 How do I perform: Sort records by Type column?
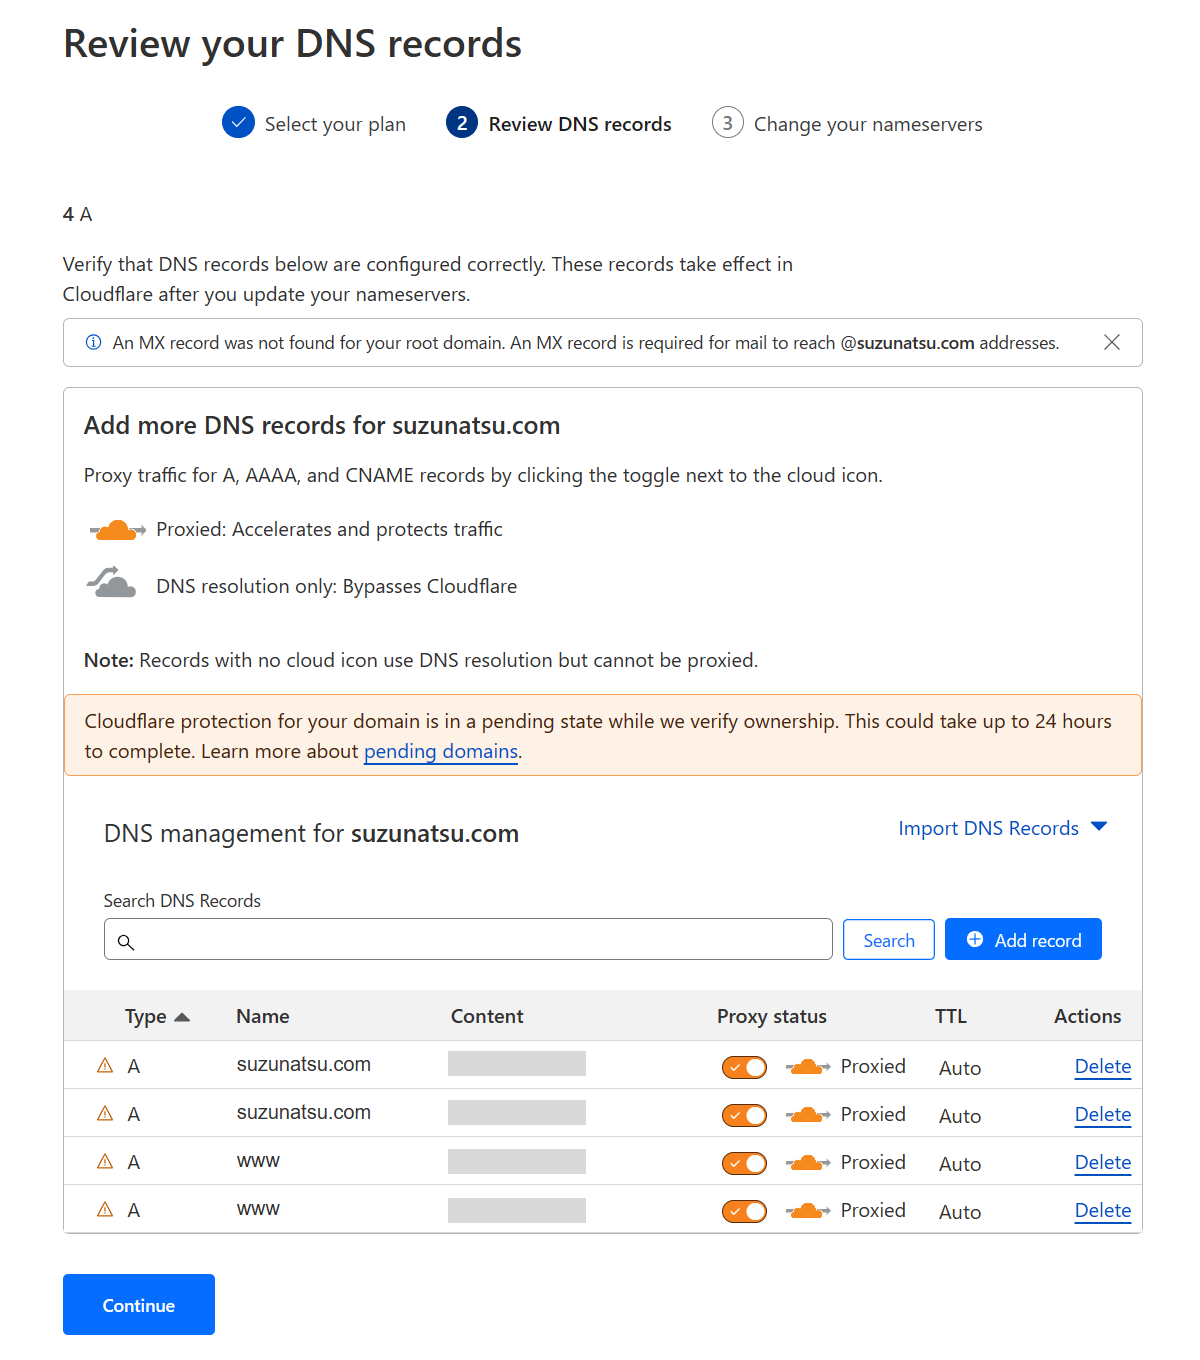[157, 1017]
